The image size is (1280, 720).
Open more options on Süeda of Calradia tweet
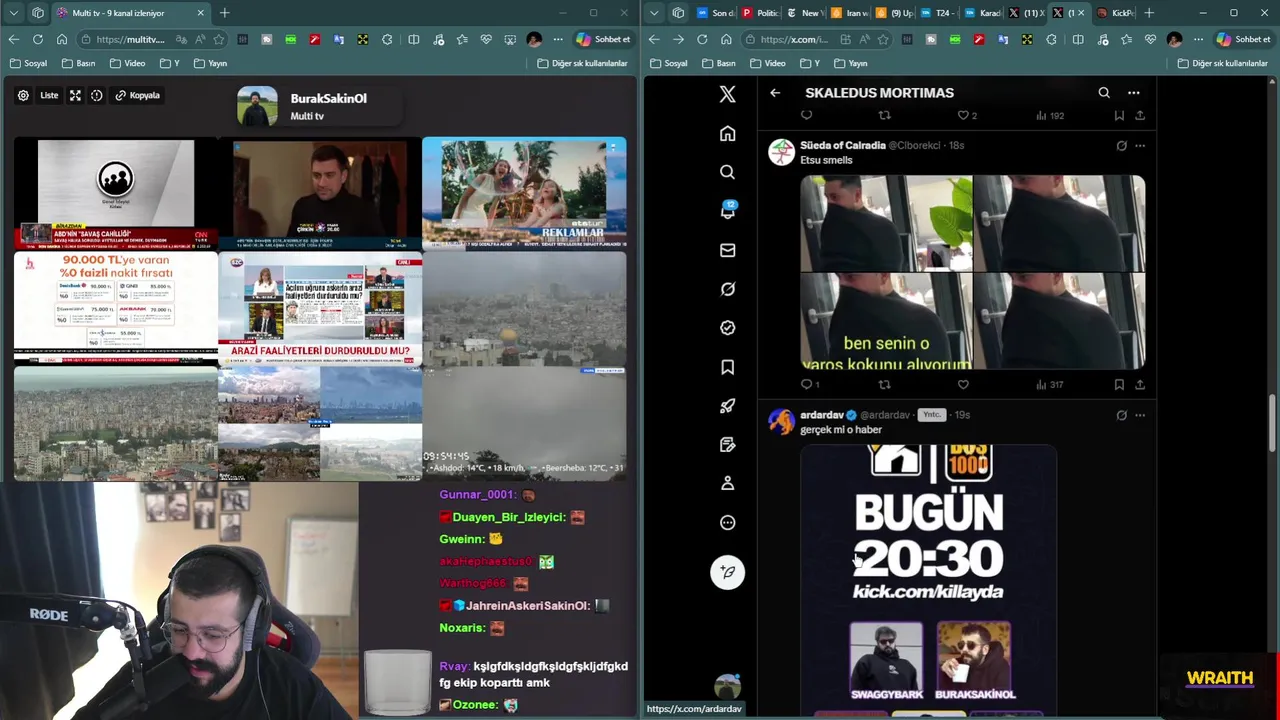pos(1140,146)
